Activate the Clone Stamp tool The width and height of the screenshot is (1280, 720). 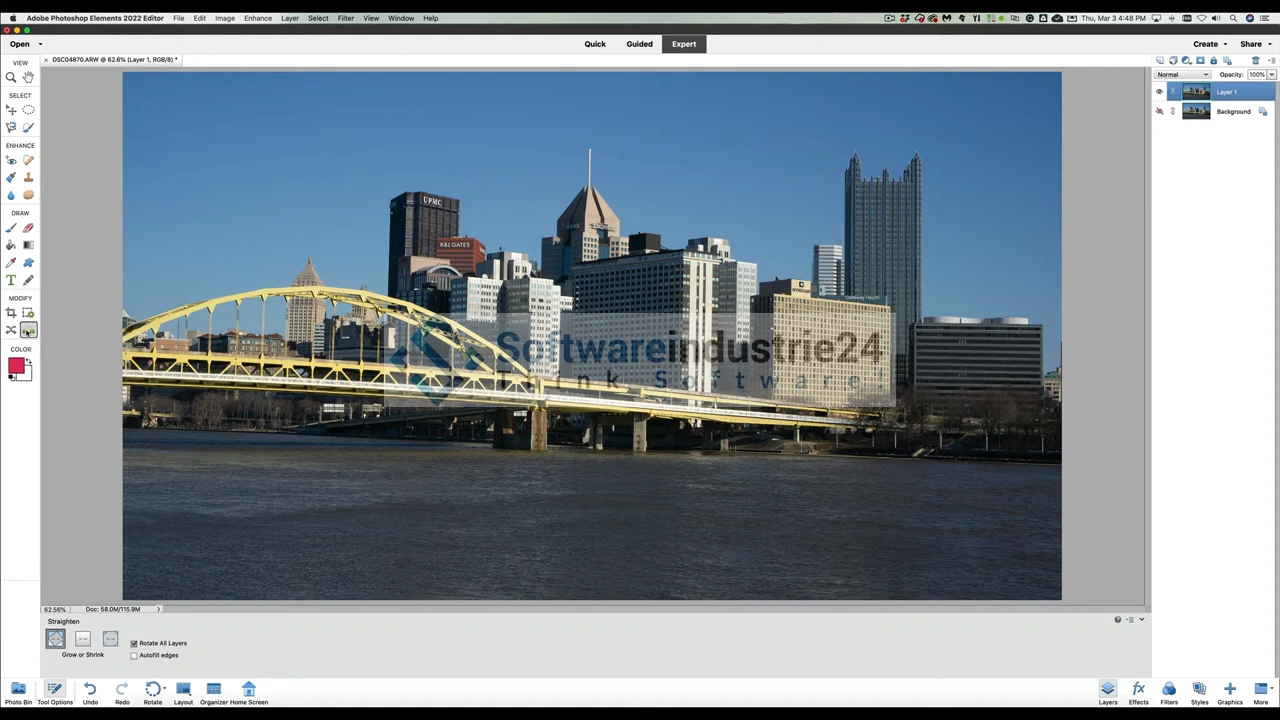pyautogui.click(x=28, y=177)
